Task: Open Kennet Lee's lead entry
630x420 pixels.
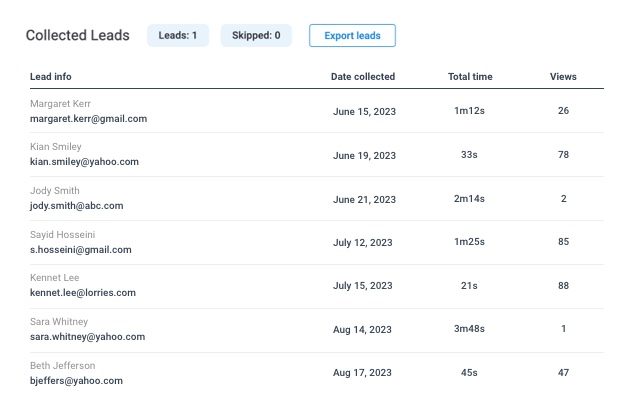Action: pyautogui.click(x=53, y=277)
